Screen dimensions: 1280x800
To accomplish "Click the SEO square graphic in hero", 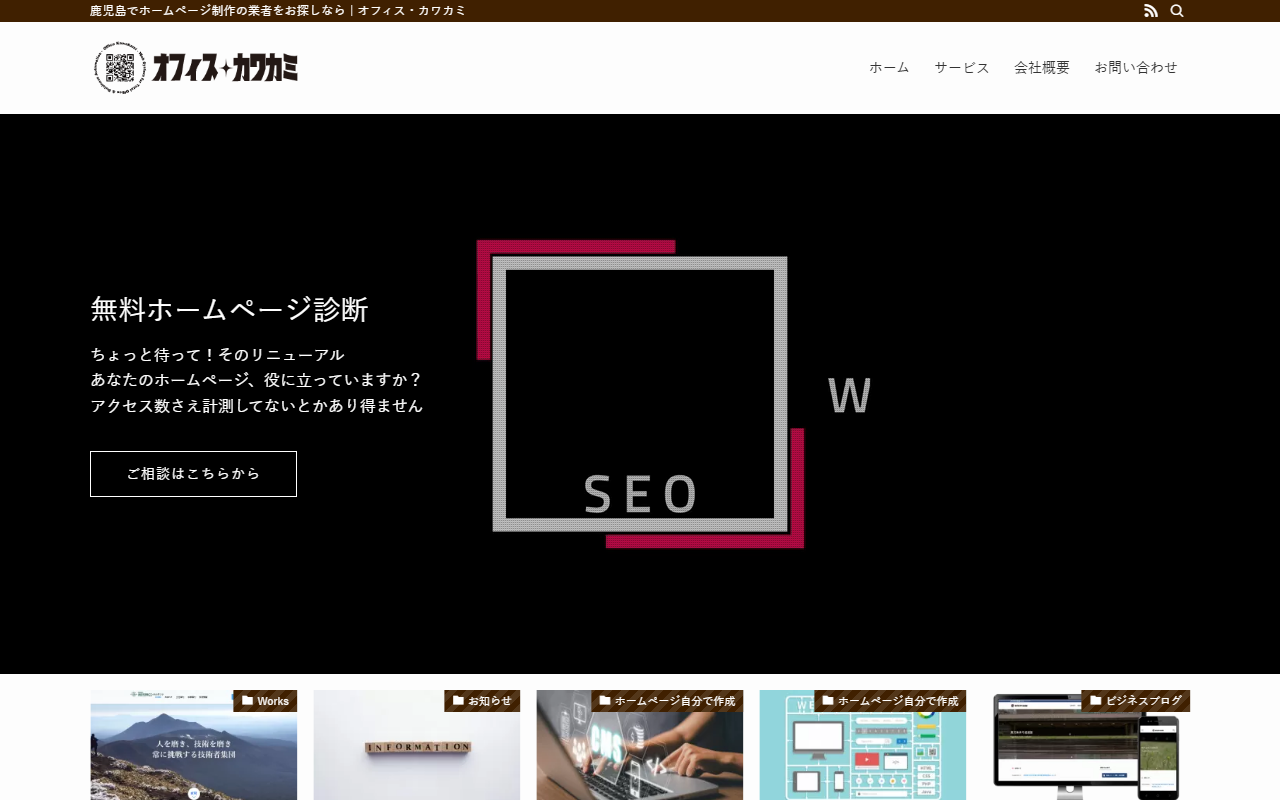I will 640,394.
